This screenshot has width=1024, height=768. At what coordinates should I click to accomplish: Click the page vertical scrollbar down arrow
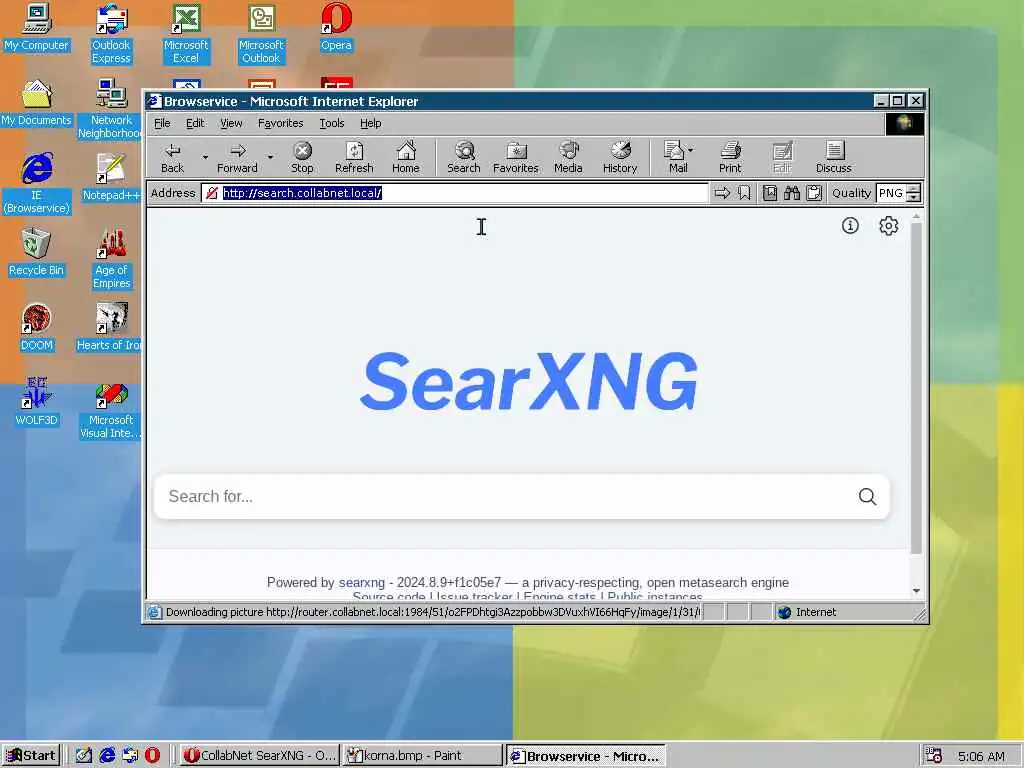[x=916, y=590]
